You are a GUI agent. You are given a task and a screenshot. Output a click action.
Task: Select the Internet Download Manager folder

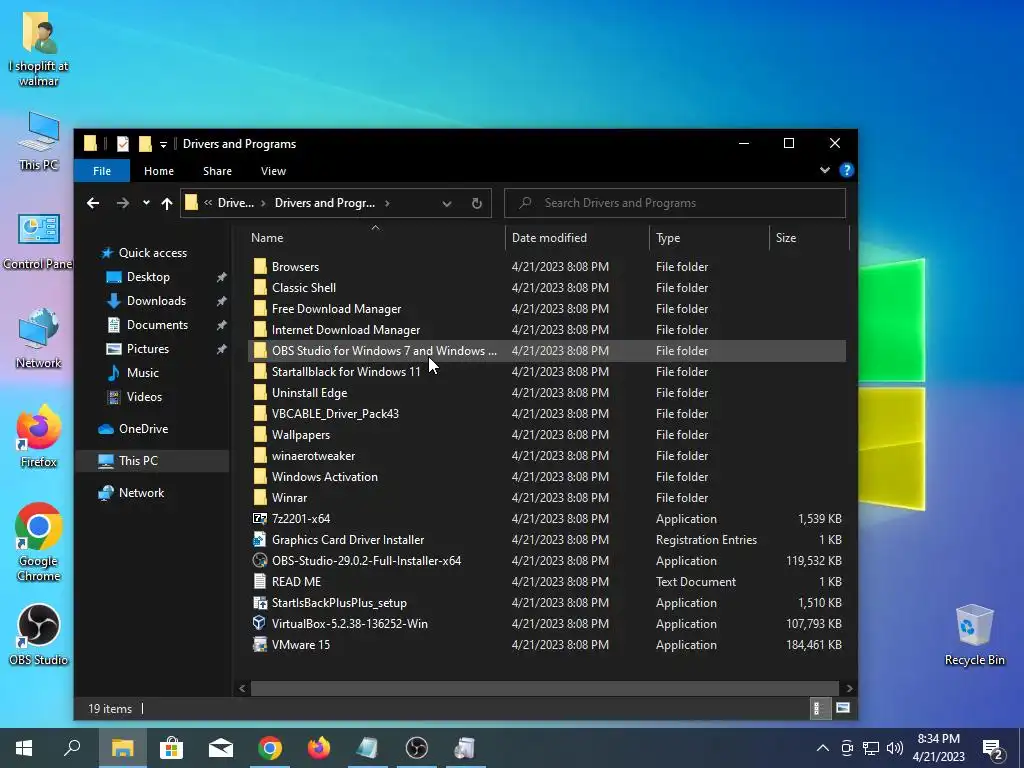point(346,330)
